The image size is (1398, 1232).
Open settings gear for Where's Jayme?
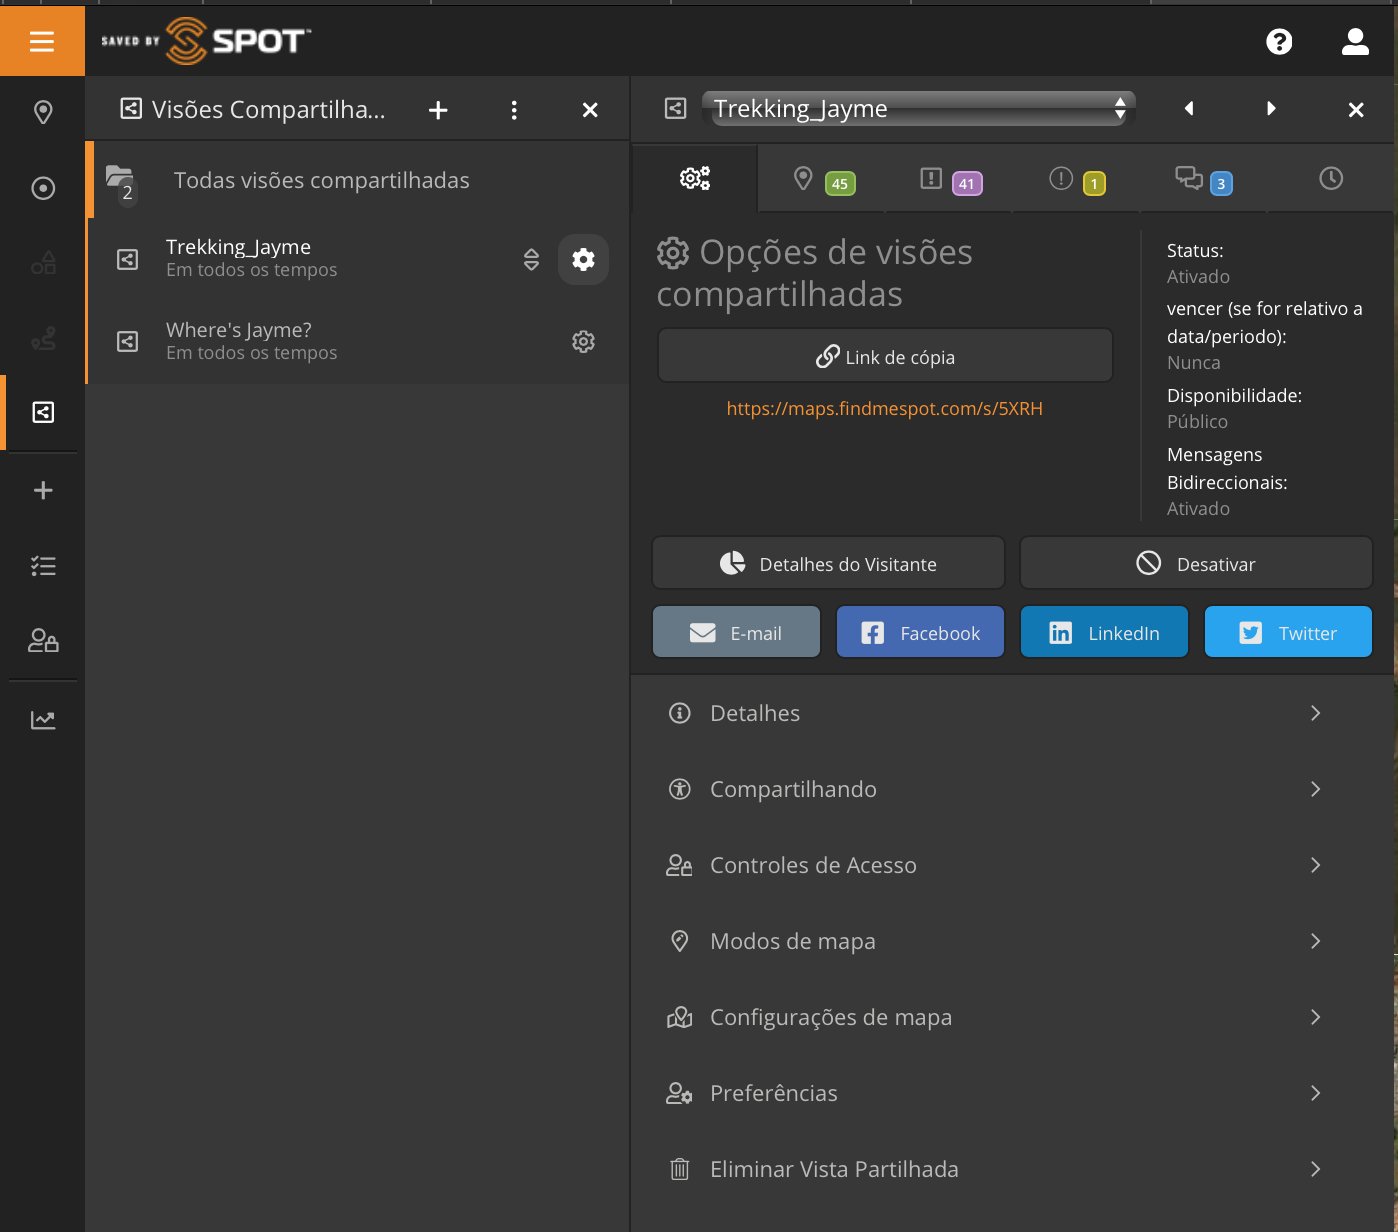tap(583, 342)
